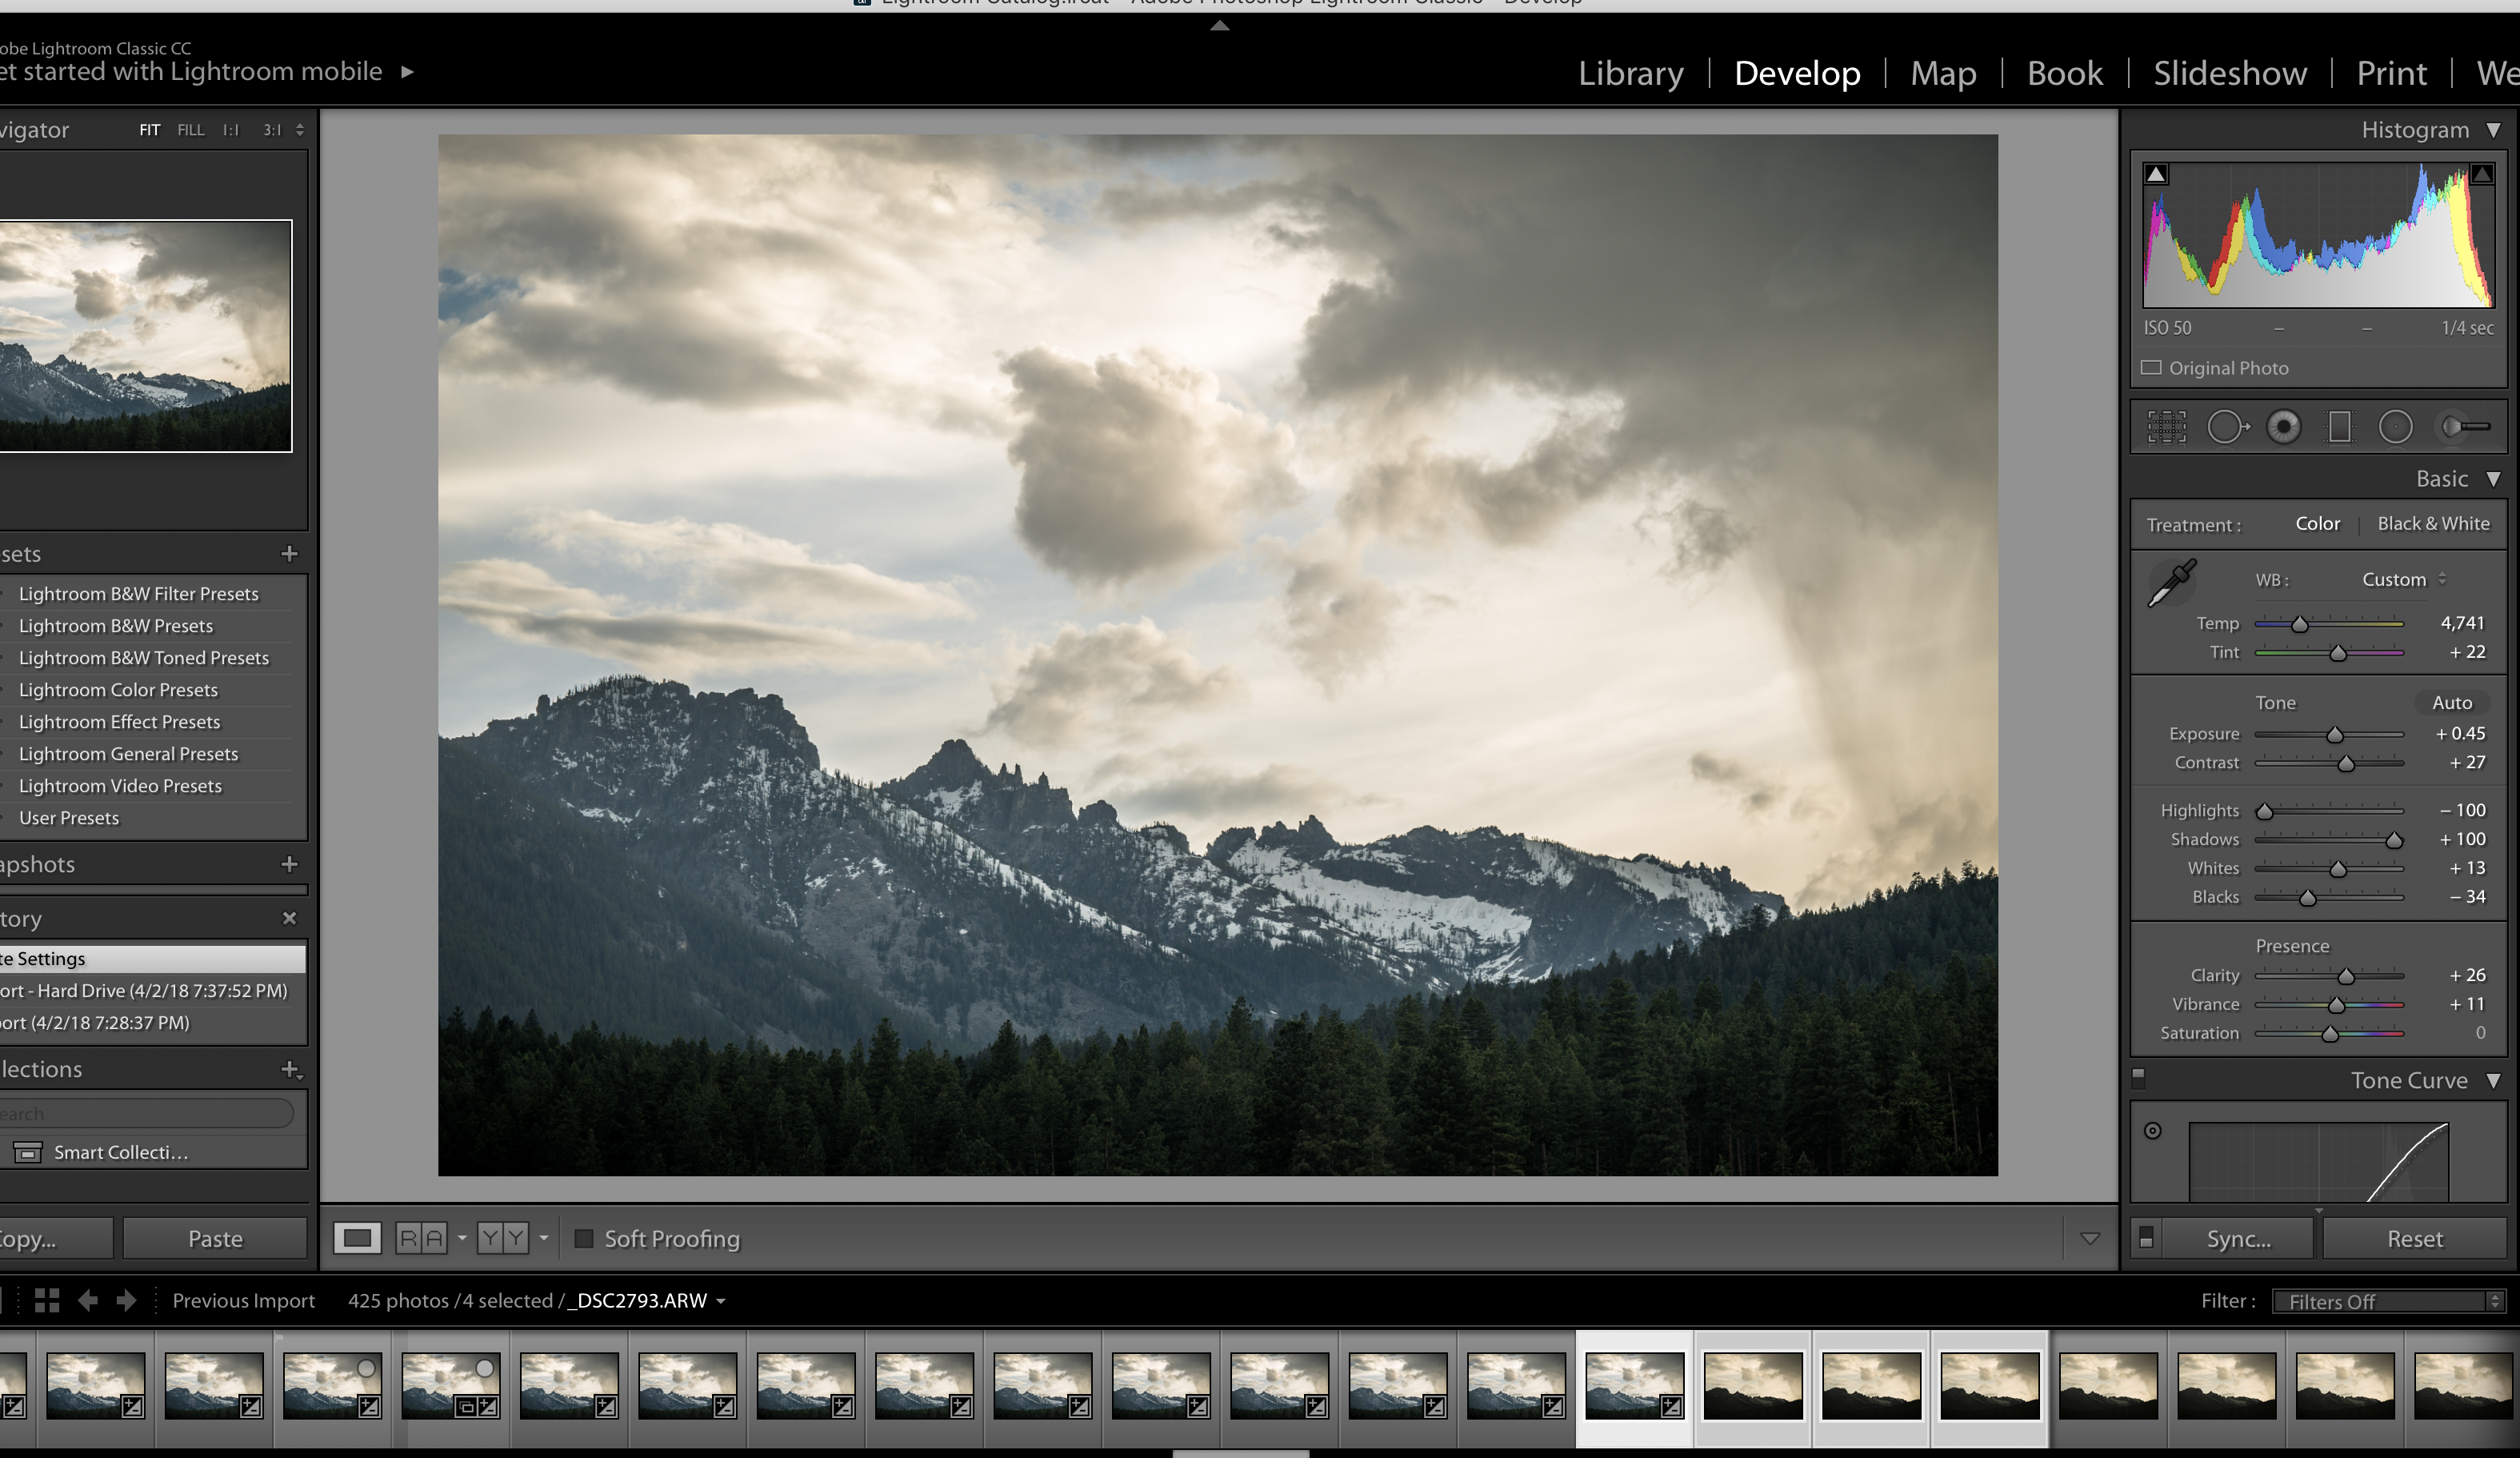Pick the Adjustment Brush tool
The image size is (2520, 1458).
point(2465,427)
